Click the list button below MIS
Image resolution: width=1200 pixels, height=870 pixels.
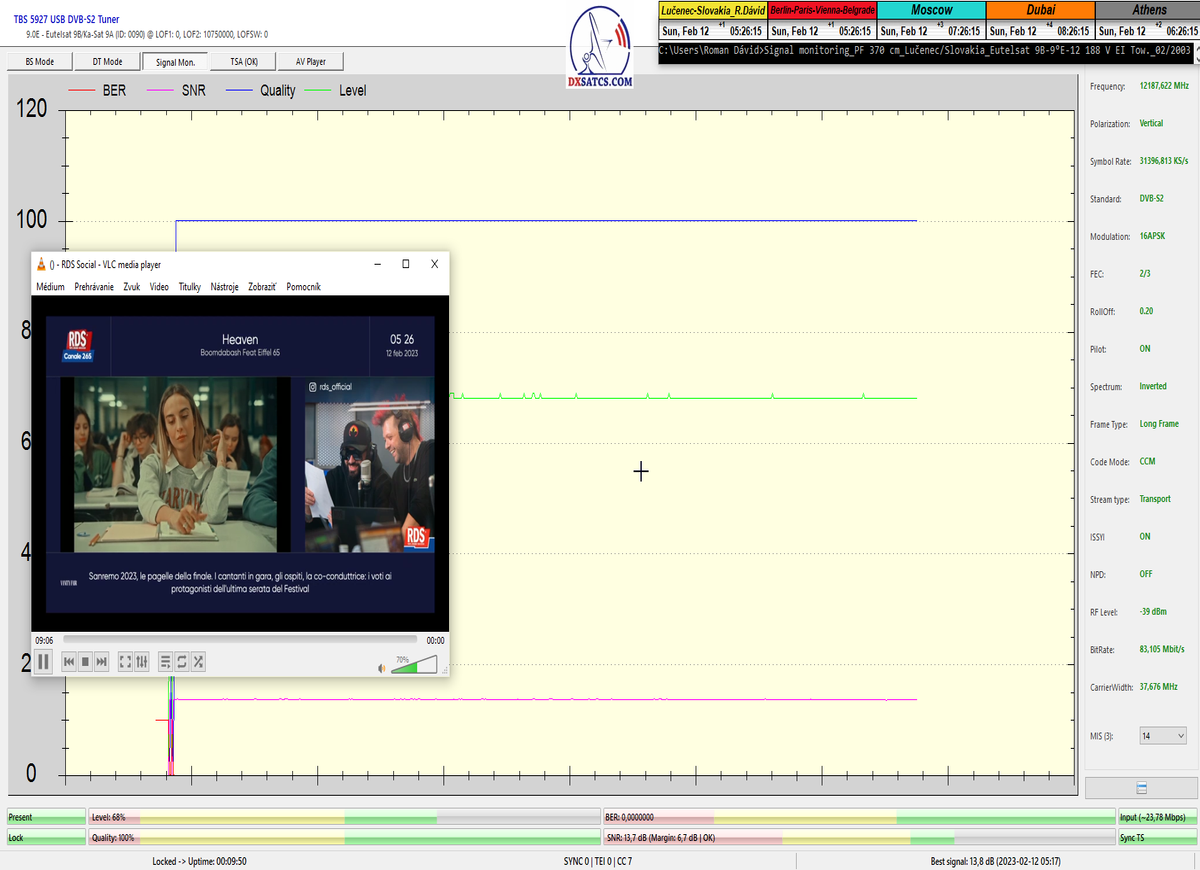1142,788
